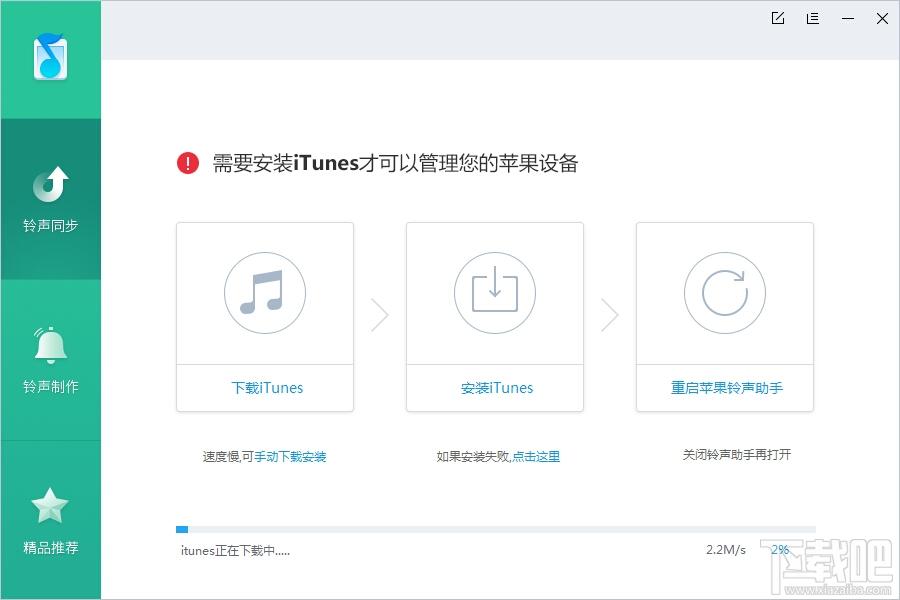Open the 手动下载安装 link
Viewport: 900px width, 600px height.
[290, 456]
